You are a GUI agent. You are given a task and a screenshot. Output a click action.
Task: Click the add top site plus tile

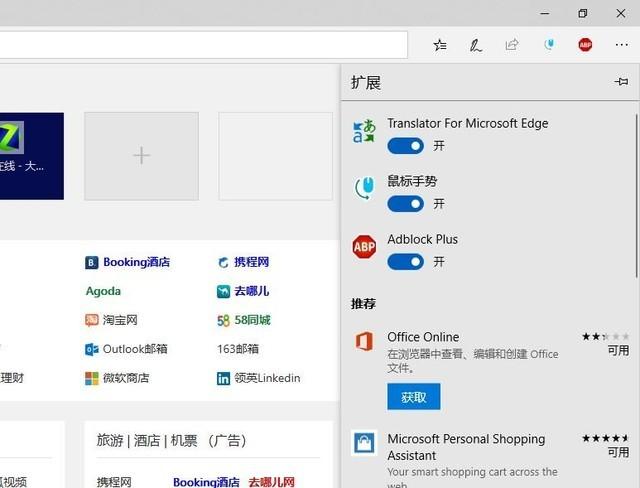pos(142,156)
